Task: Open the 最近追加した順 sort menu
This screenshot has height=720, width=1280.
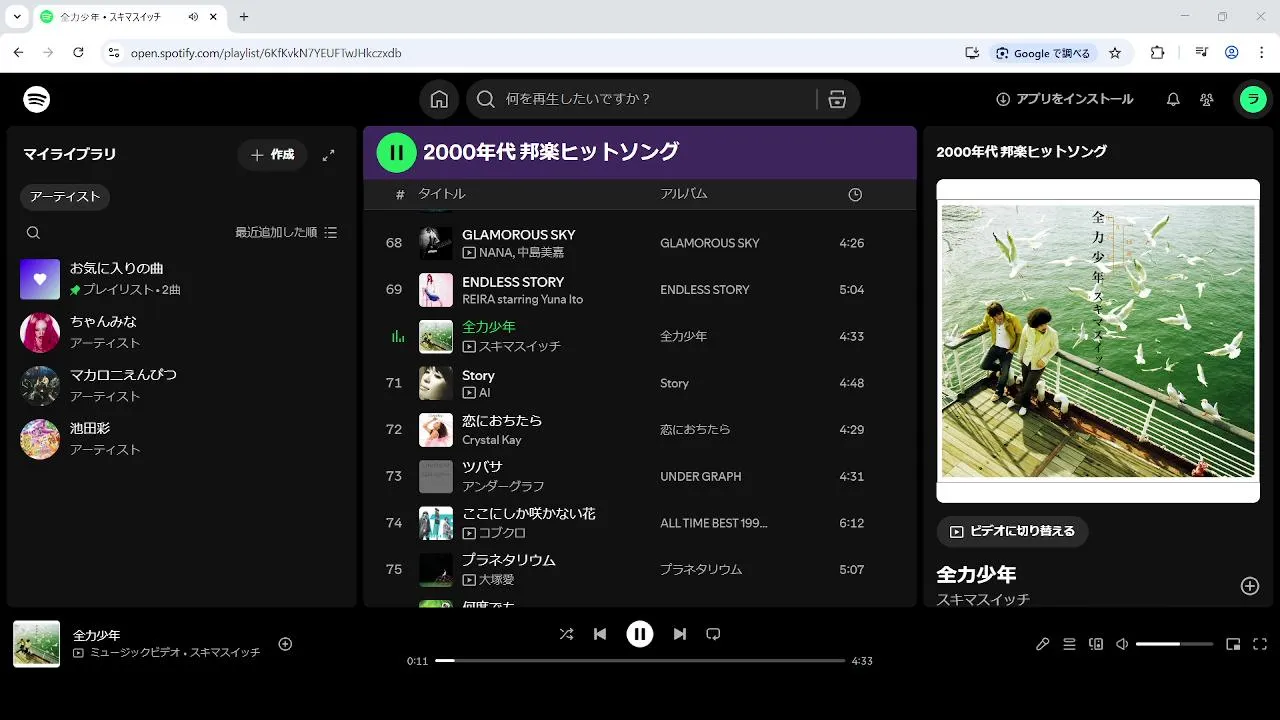Action: [286, 232]
